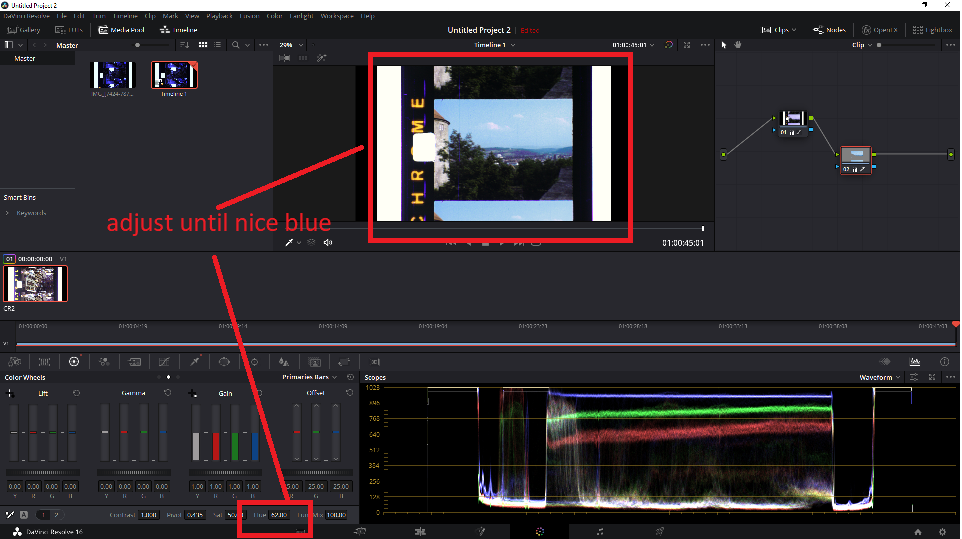Screen dimensions: 962x539
Task: Click the Hue value input field
Action: (x=279, y=515)
